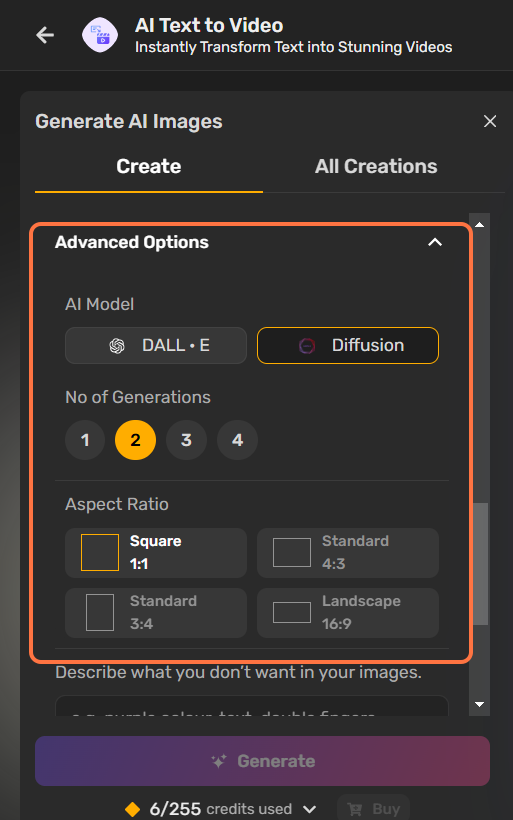Viewport: 513px width, 820px height.
Task: Set number of generations to 1
Action: tap(85, 440)
